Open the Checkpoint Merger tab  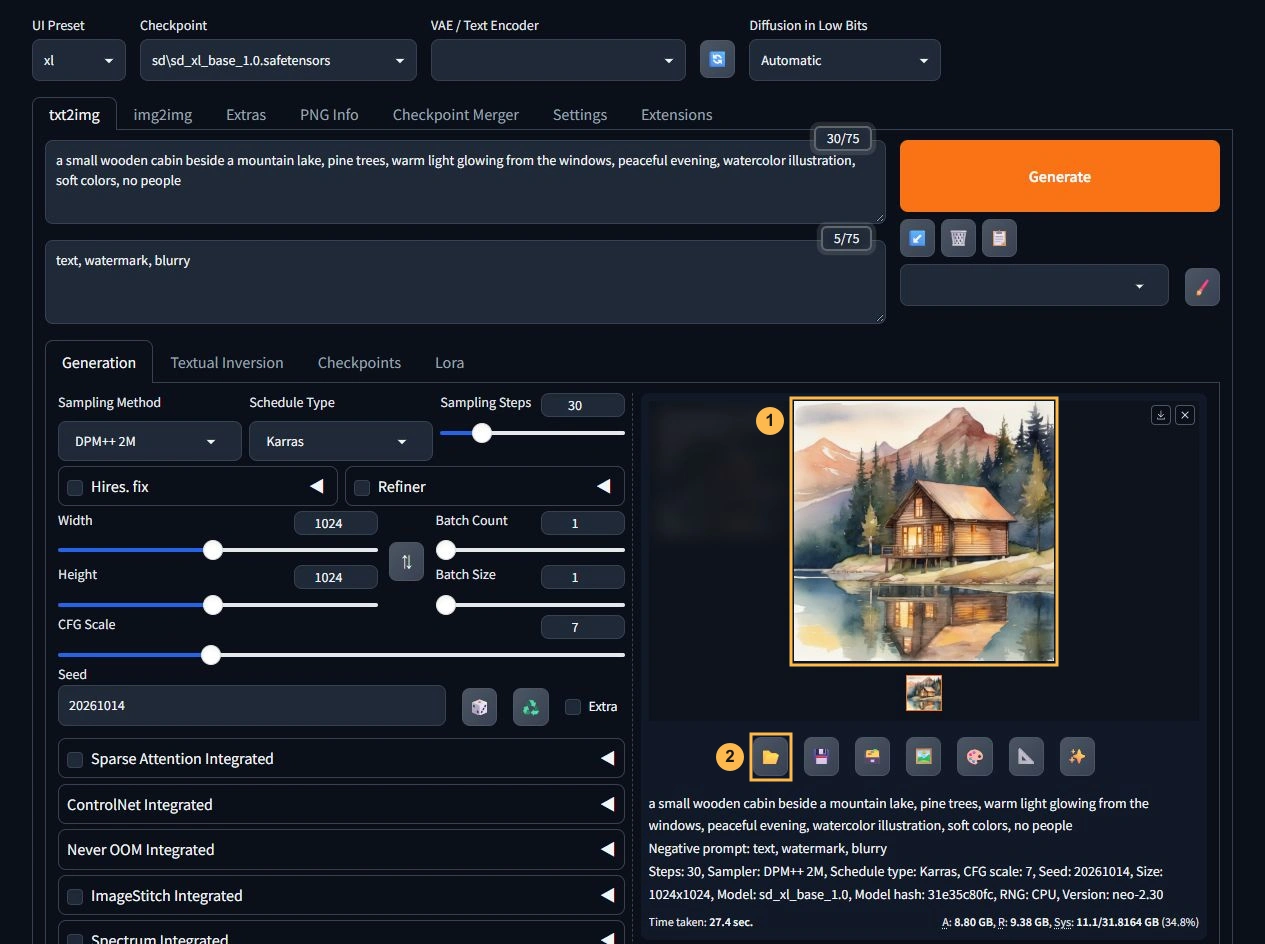click(x=456, y=115)
